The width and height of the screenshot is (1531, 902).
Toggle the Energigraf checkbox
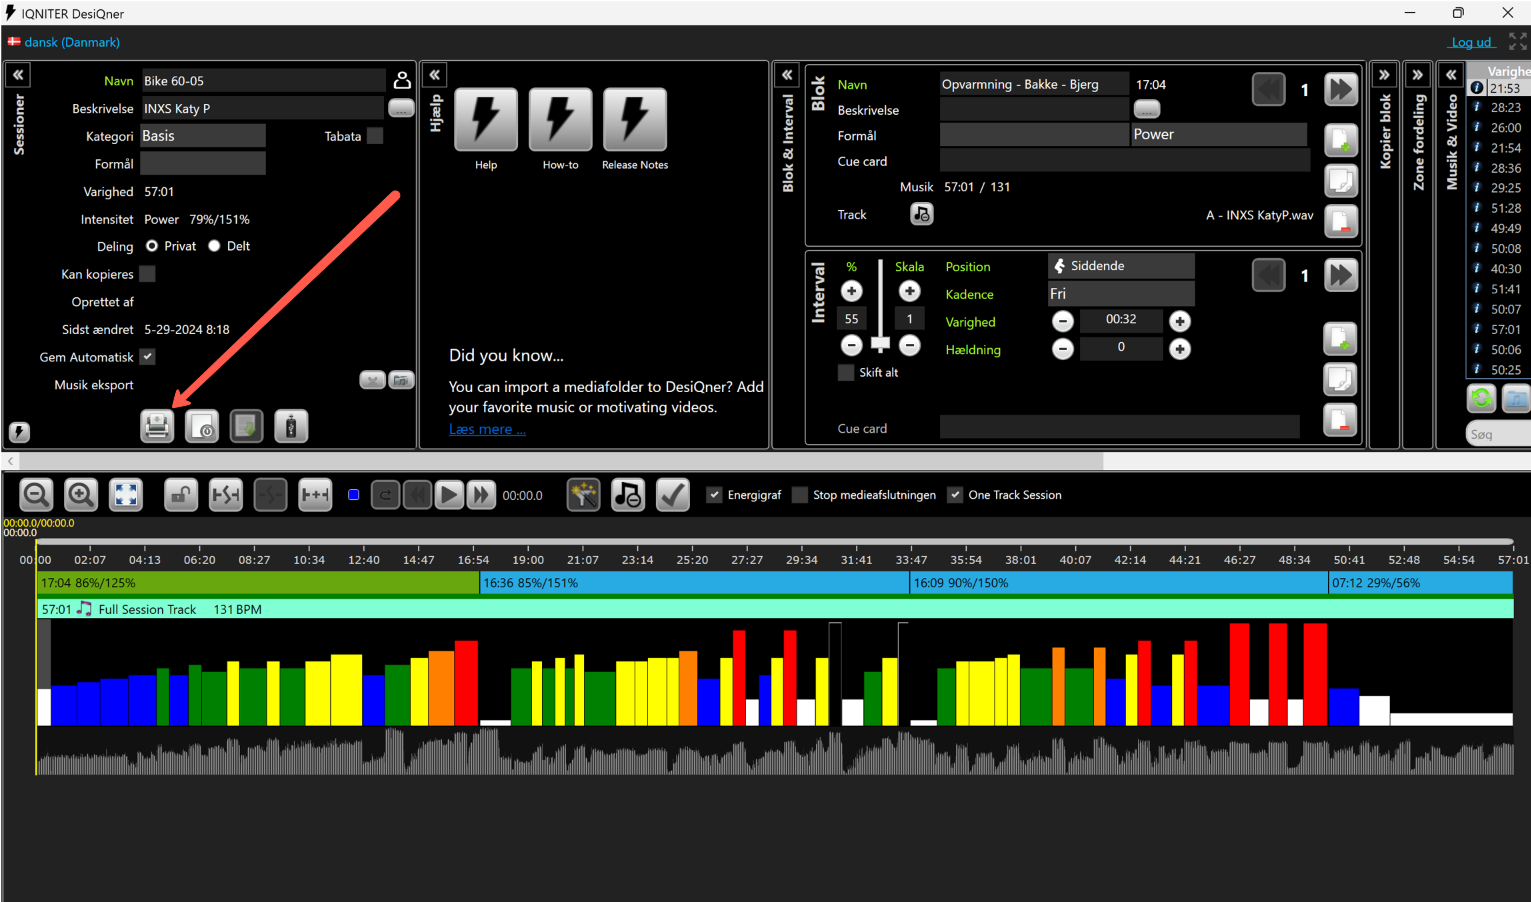point(714,495)
